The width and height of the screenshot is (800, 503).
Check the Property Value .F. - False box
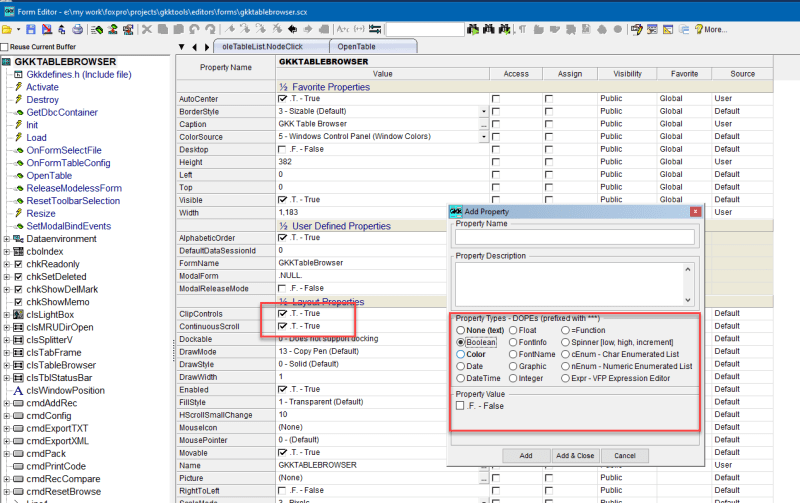pyautogui.click(x=460, y=406)
